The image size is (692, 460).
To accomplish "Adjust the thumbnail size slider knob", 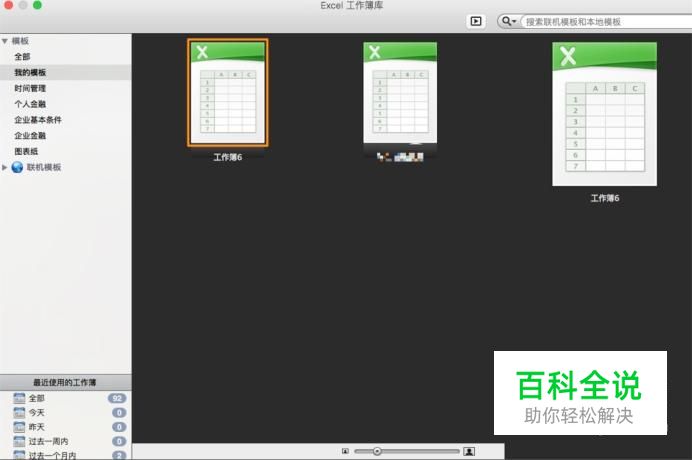I will [x=377, y=451].
